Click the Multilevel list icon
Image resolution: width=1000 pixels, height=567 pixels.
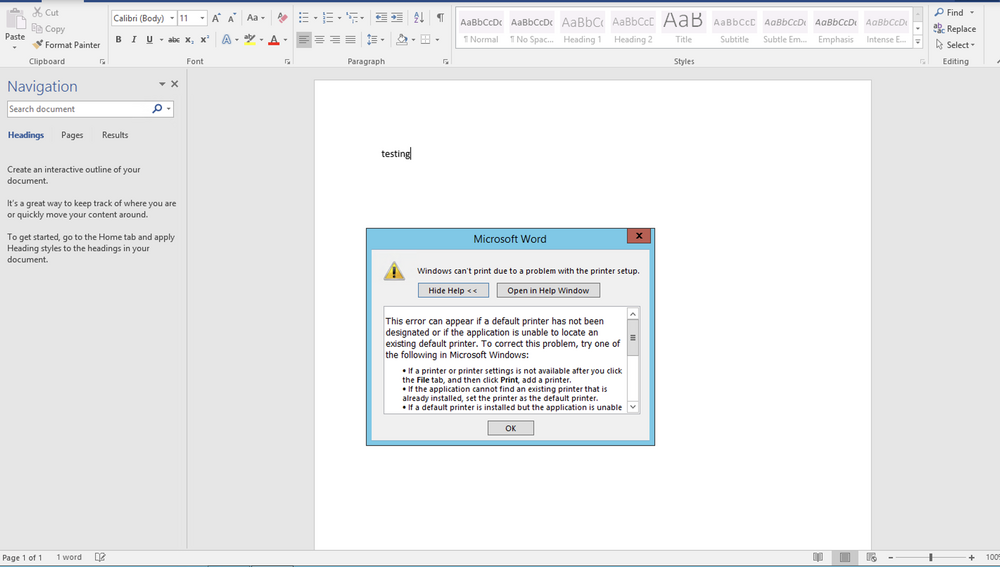pyautogui.click(x=351, y=18)
